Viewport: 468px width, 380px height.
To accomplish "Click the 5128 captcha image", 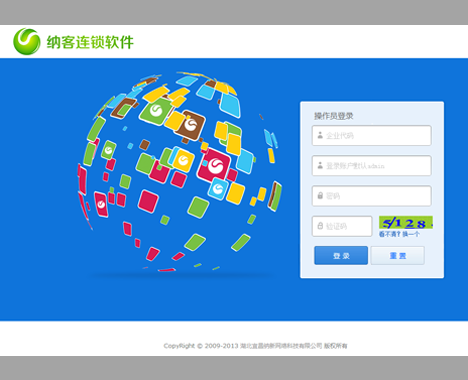I will [406, 223].
